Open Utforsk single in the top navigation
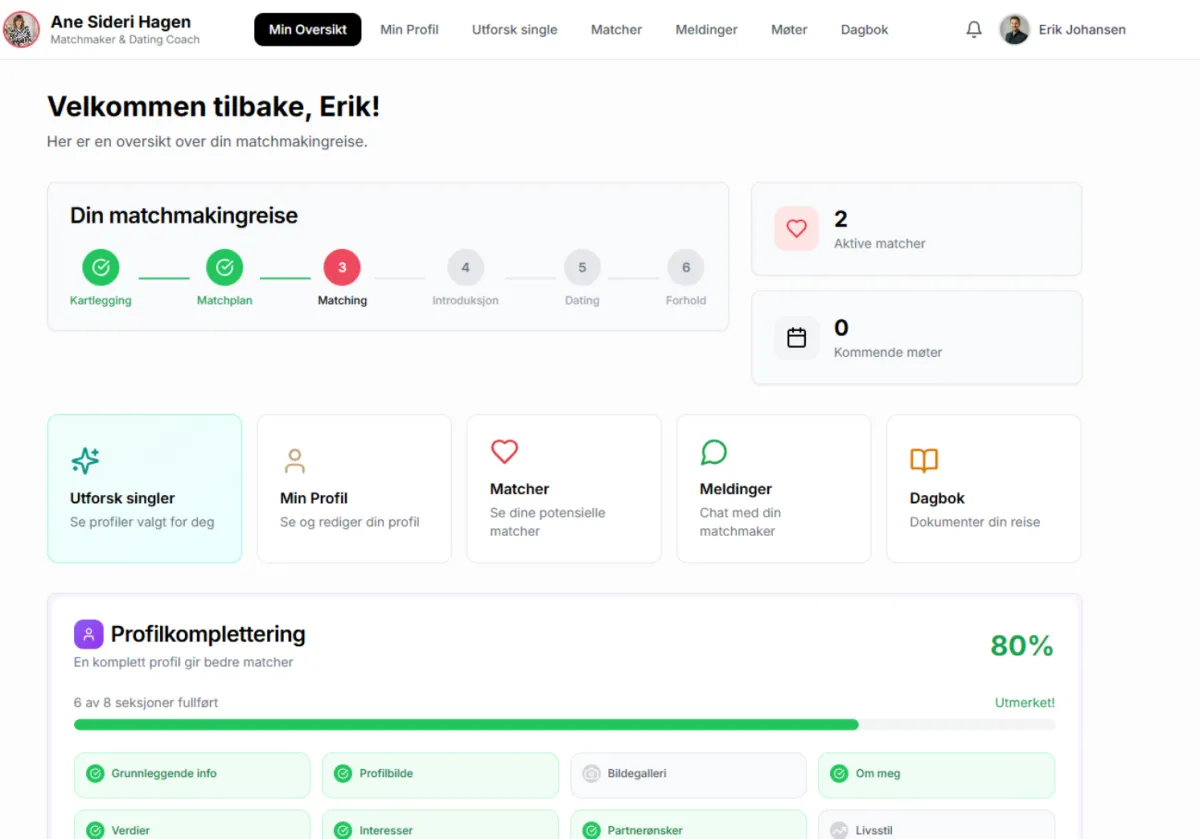 click(515, 30)
